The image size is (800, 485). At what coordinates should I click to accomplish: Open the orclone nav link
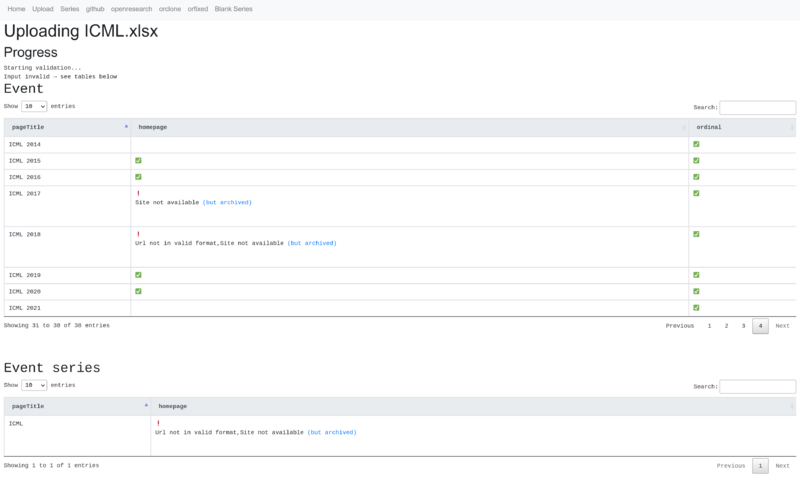[170, 9]
